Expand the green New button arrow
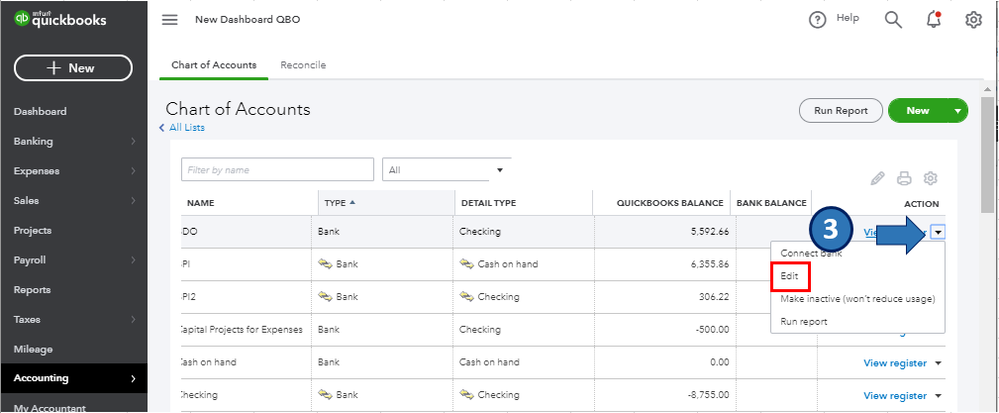The width and height of the screenshot is (999, 413). pos(958,111)
